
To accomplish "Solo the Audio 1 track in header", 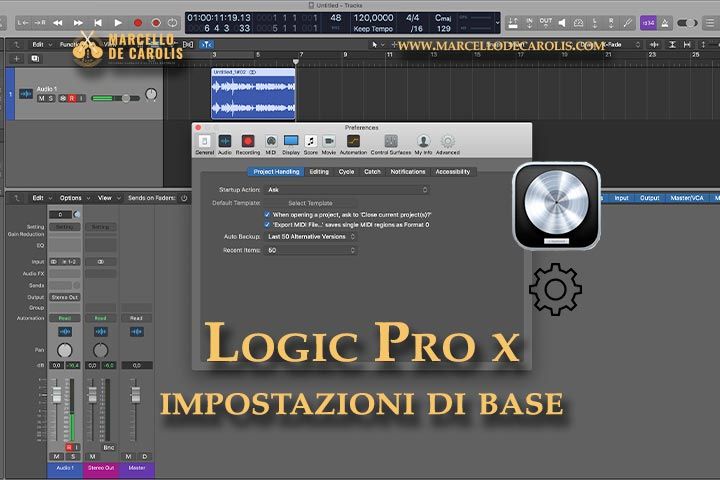I will (51, 98).
